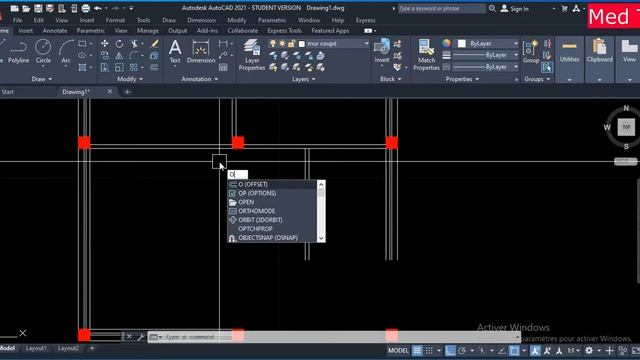Select the Arc drawing tool

[x=66, y=52]
